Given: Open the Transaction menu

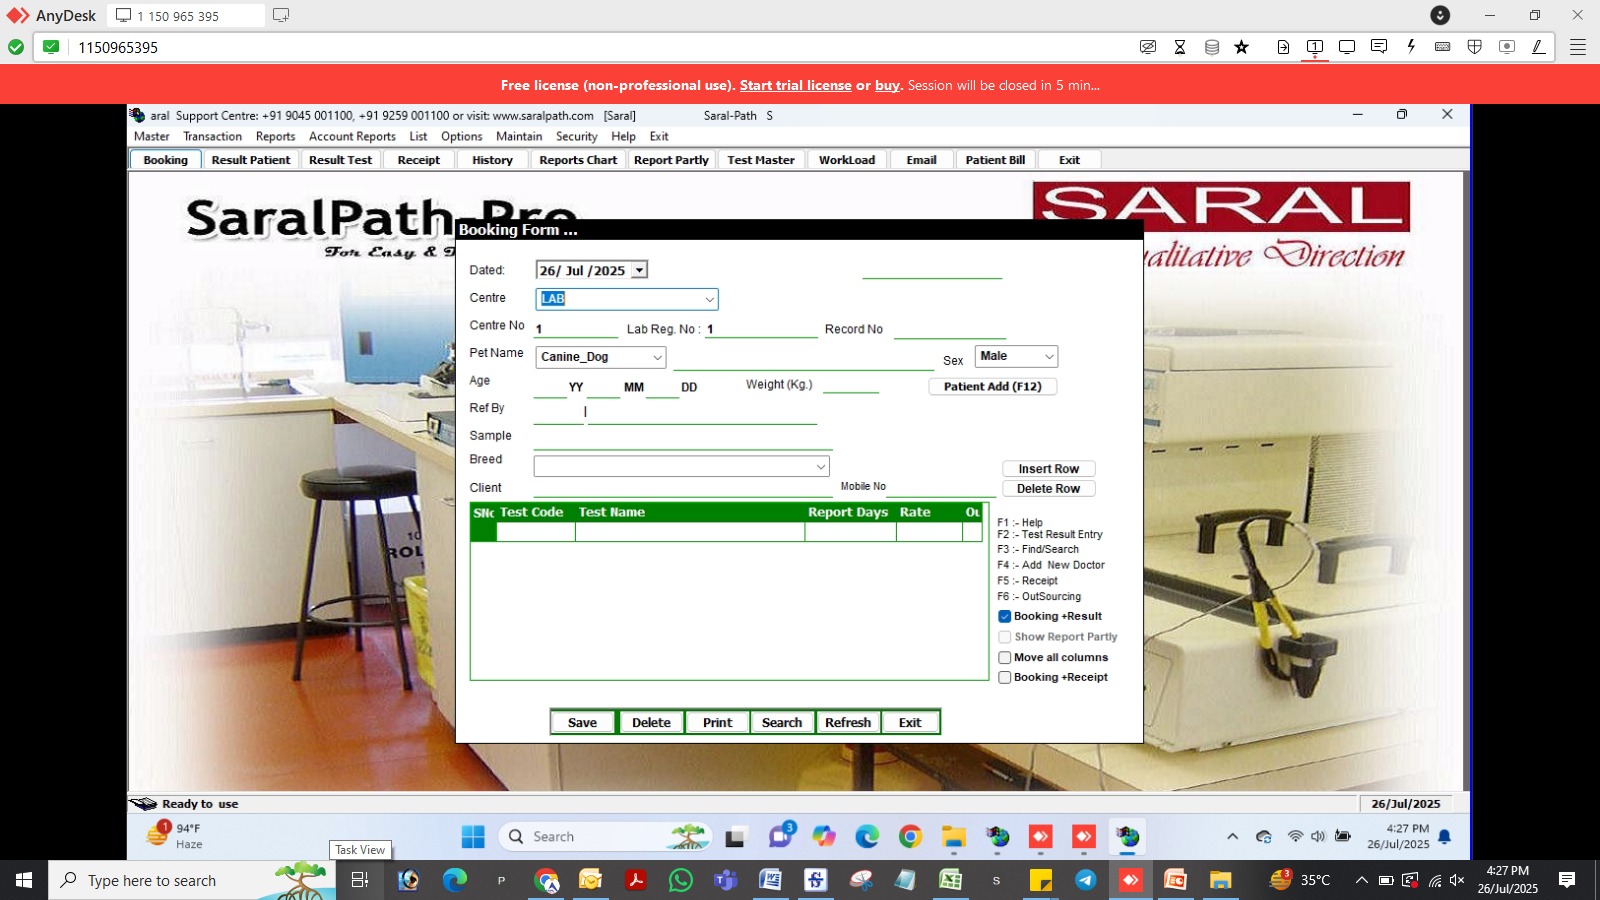Looking at the screenshot, I should [x=212, y=137].
